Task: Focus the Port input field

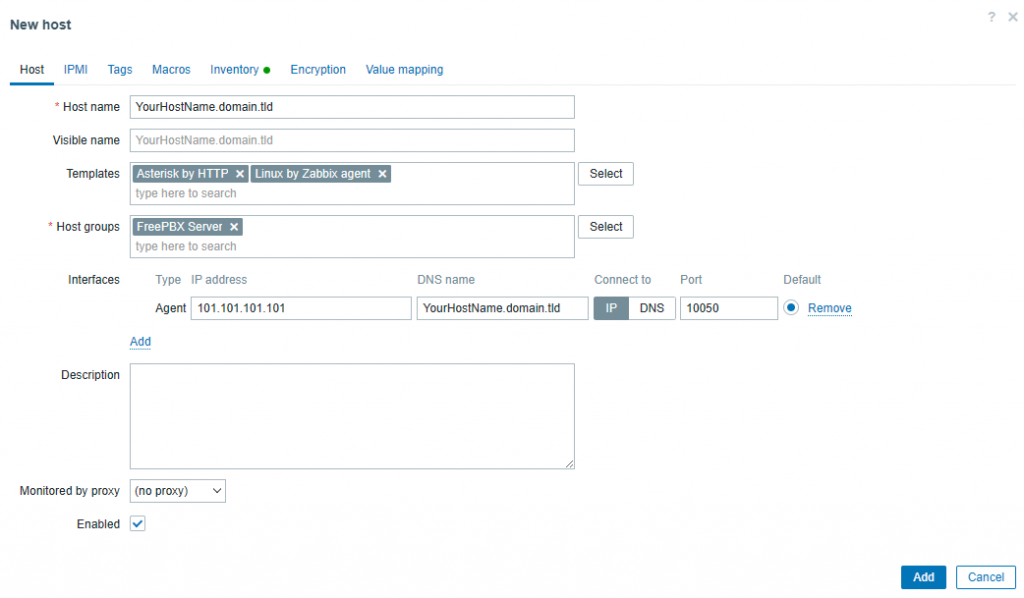Action: click(728, 308)
